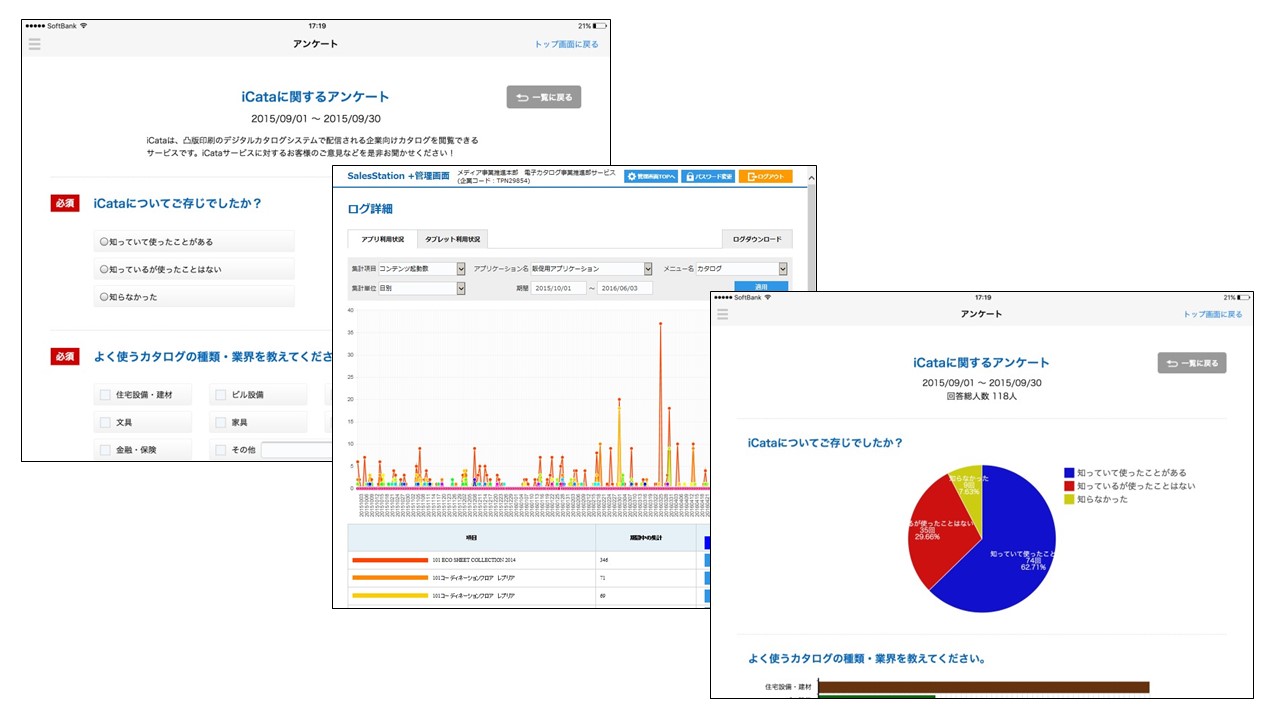Screen dimensions: 1280x720
Task: Tap battery icon in top-left survey window
Action: pos(599,26)
